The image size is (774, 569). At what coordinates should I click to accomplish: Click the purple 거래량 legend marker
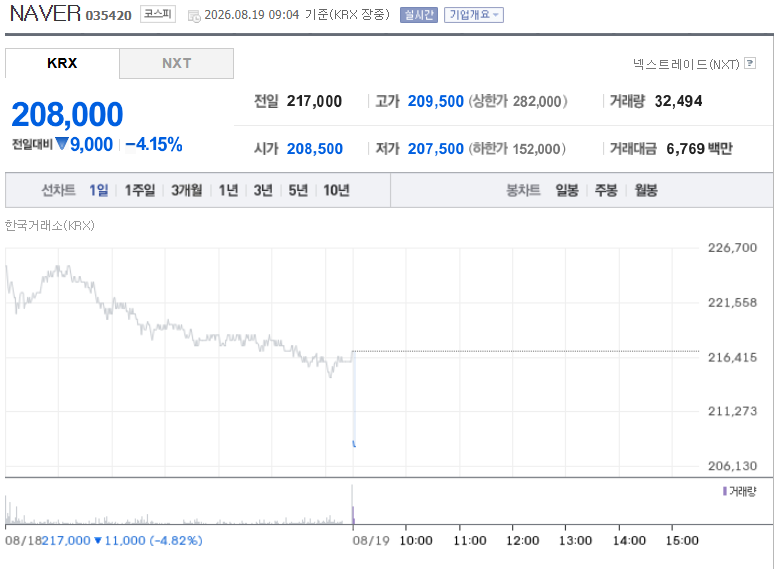[x=725, y=491]
